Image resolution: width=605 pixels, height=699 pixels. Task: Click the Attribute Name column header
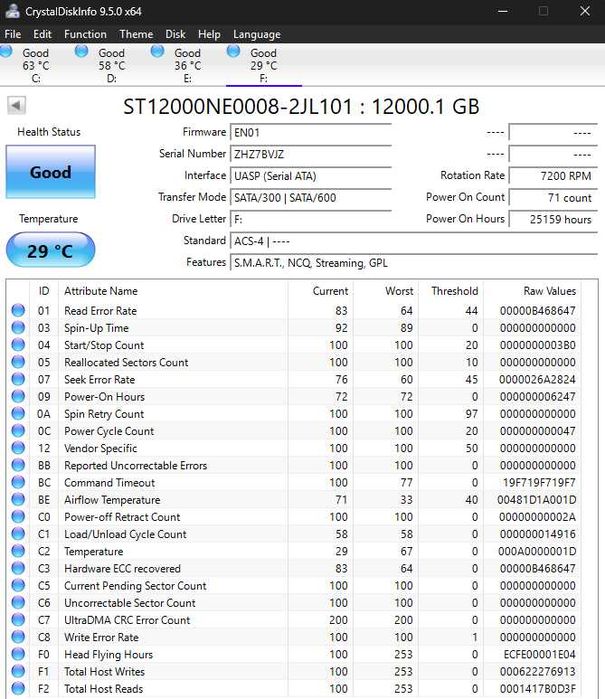pos(101,291)
